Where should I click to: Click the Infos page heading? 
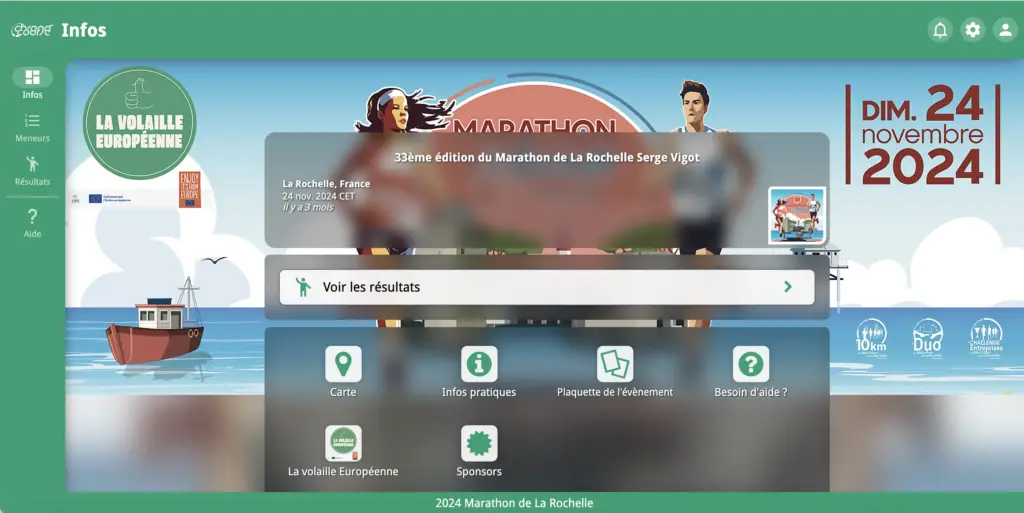[84, 30]
